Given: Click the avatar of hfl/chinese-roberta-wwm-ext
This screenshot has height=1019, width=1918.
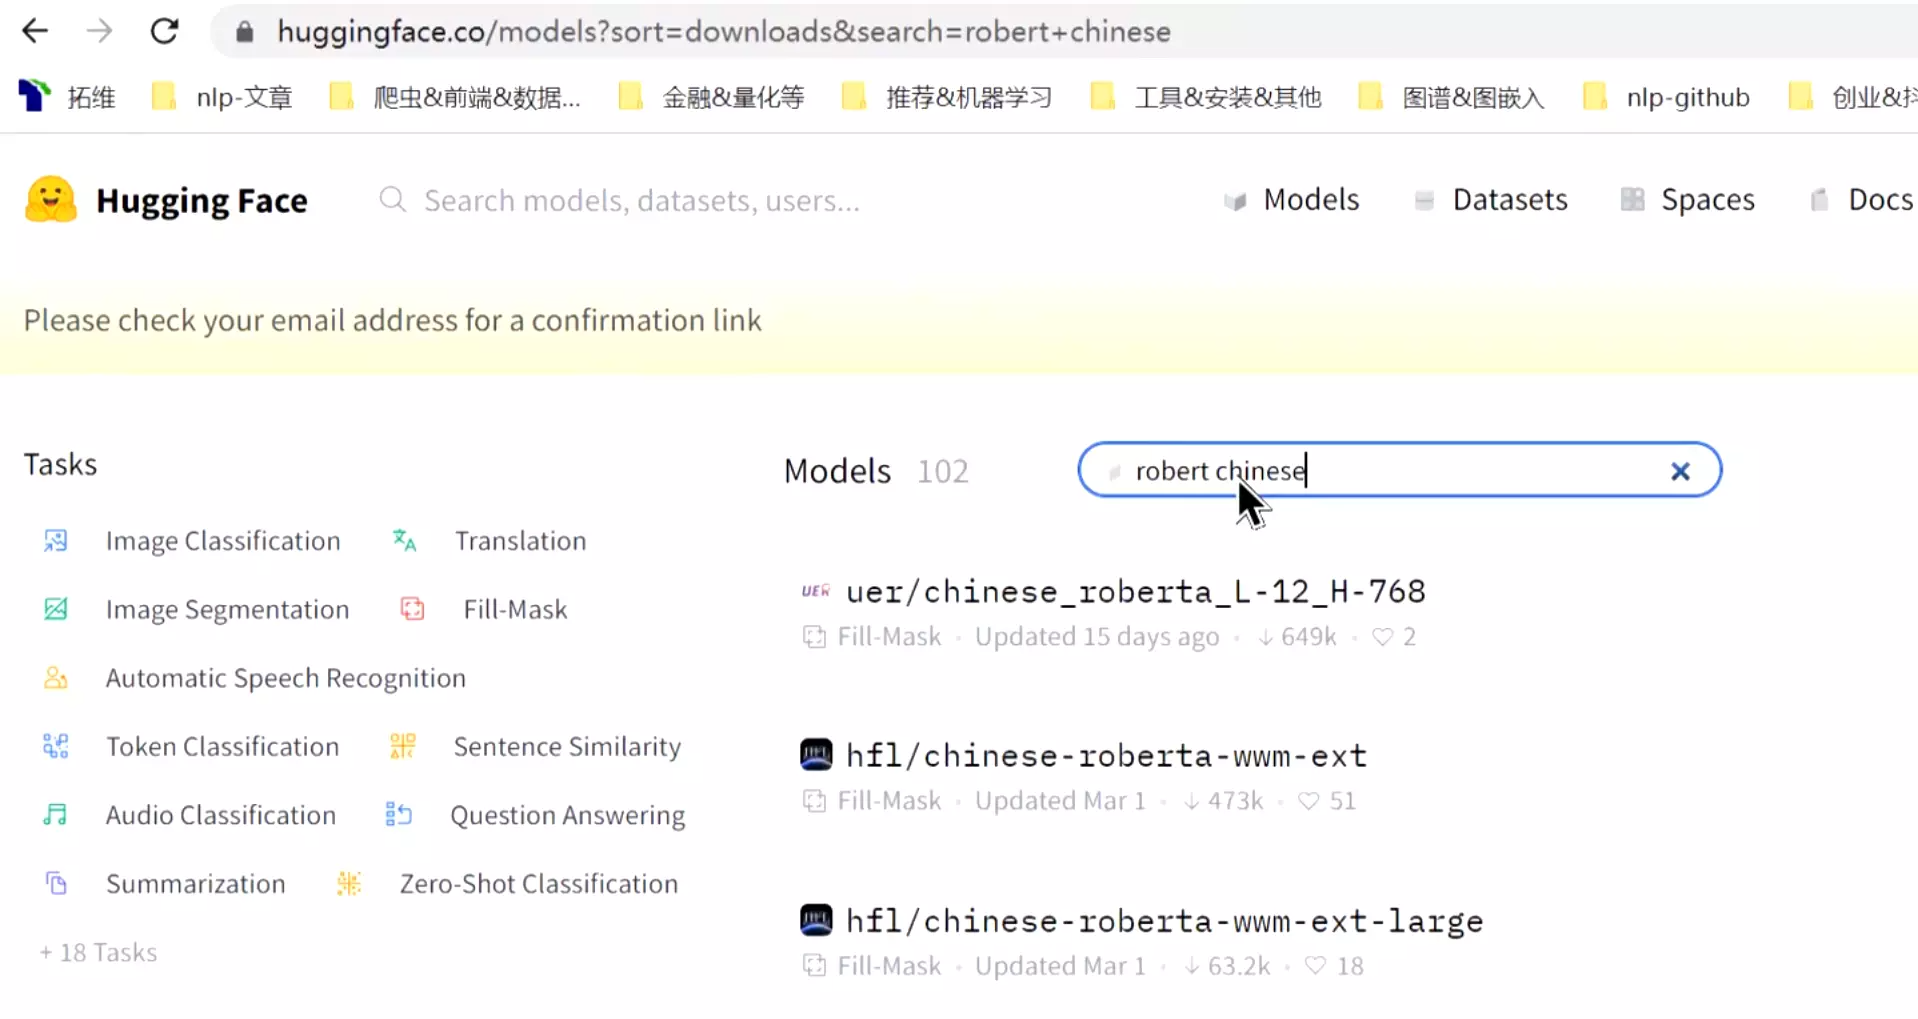Looking at the screenshot, I should click(x=816, y=755).
